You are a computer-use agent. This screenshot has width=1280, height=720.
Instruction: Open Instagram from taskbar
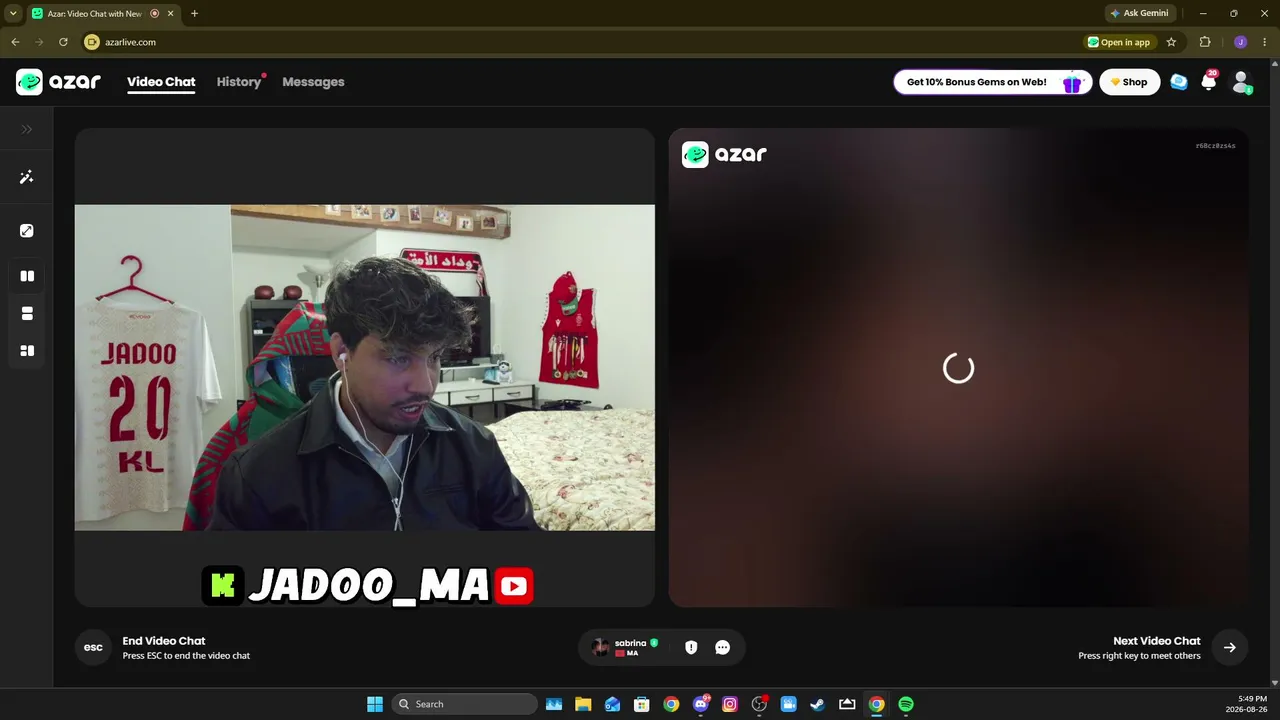pyautogui.click(x=730, y=704)
